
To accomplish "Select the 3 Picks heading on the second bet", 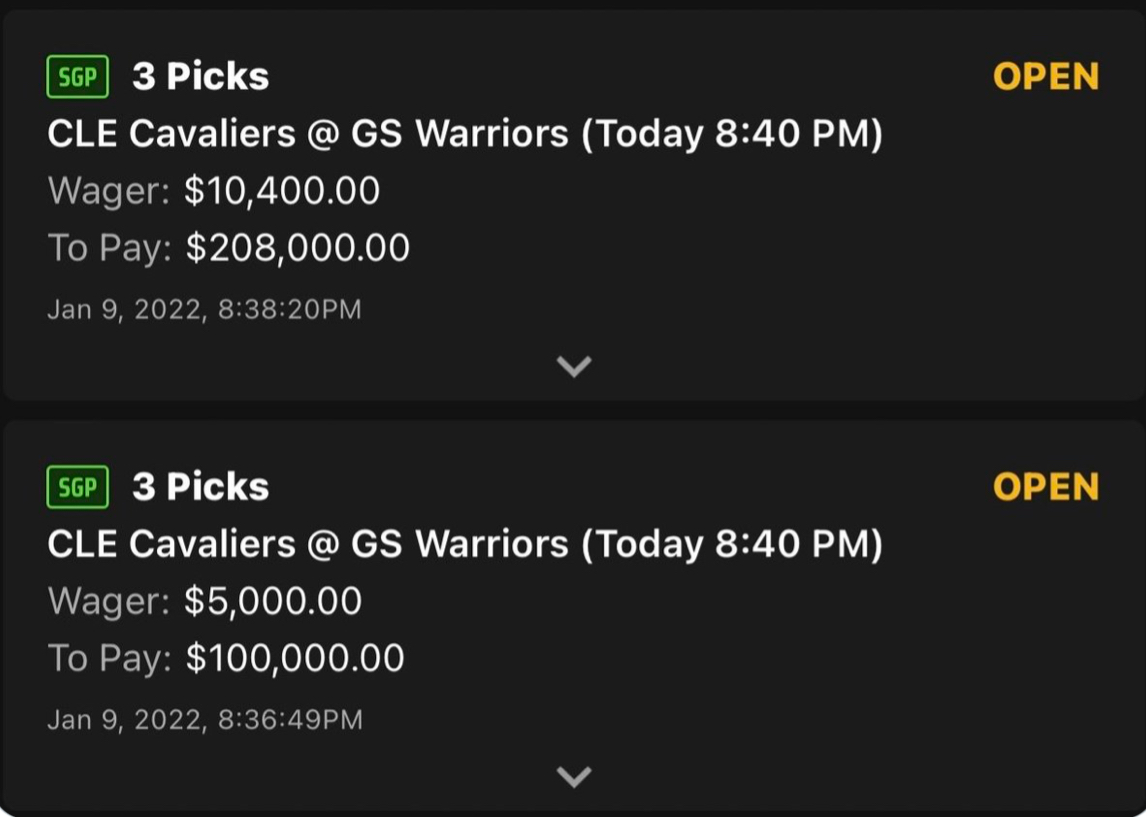I will [200, 487].
